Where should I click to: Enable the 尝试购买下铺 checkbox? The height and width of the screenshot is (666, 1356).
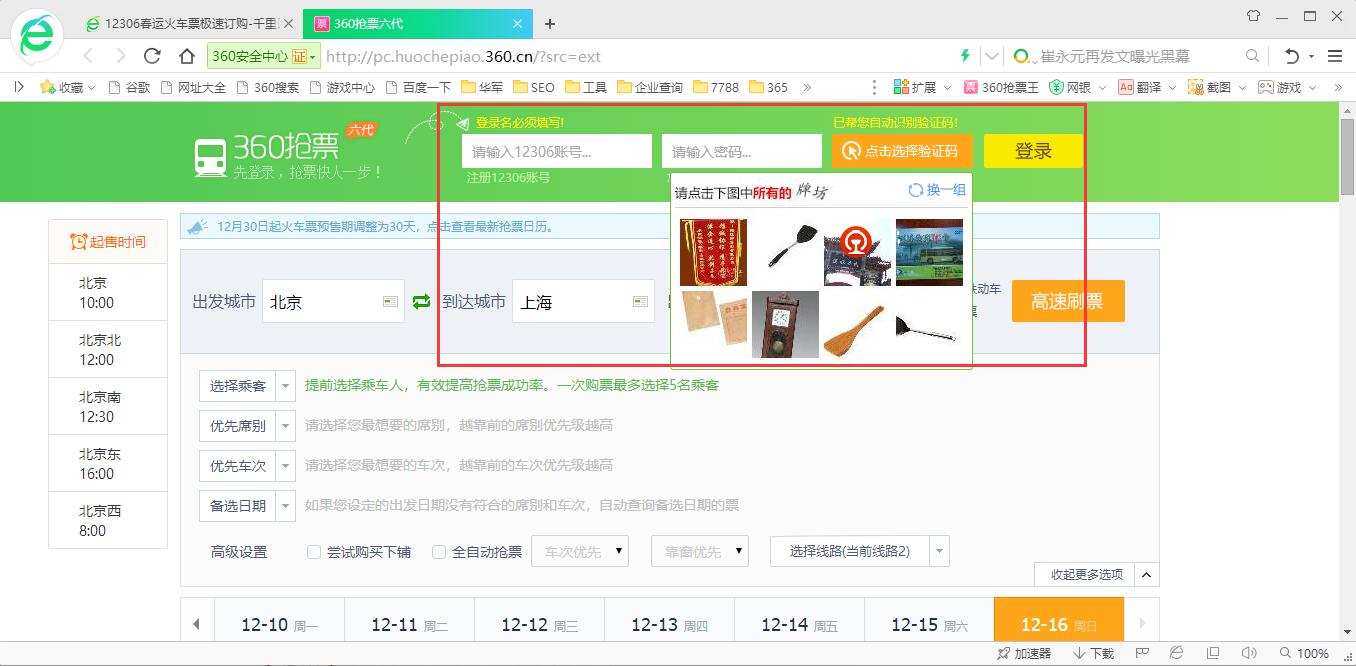314,551
